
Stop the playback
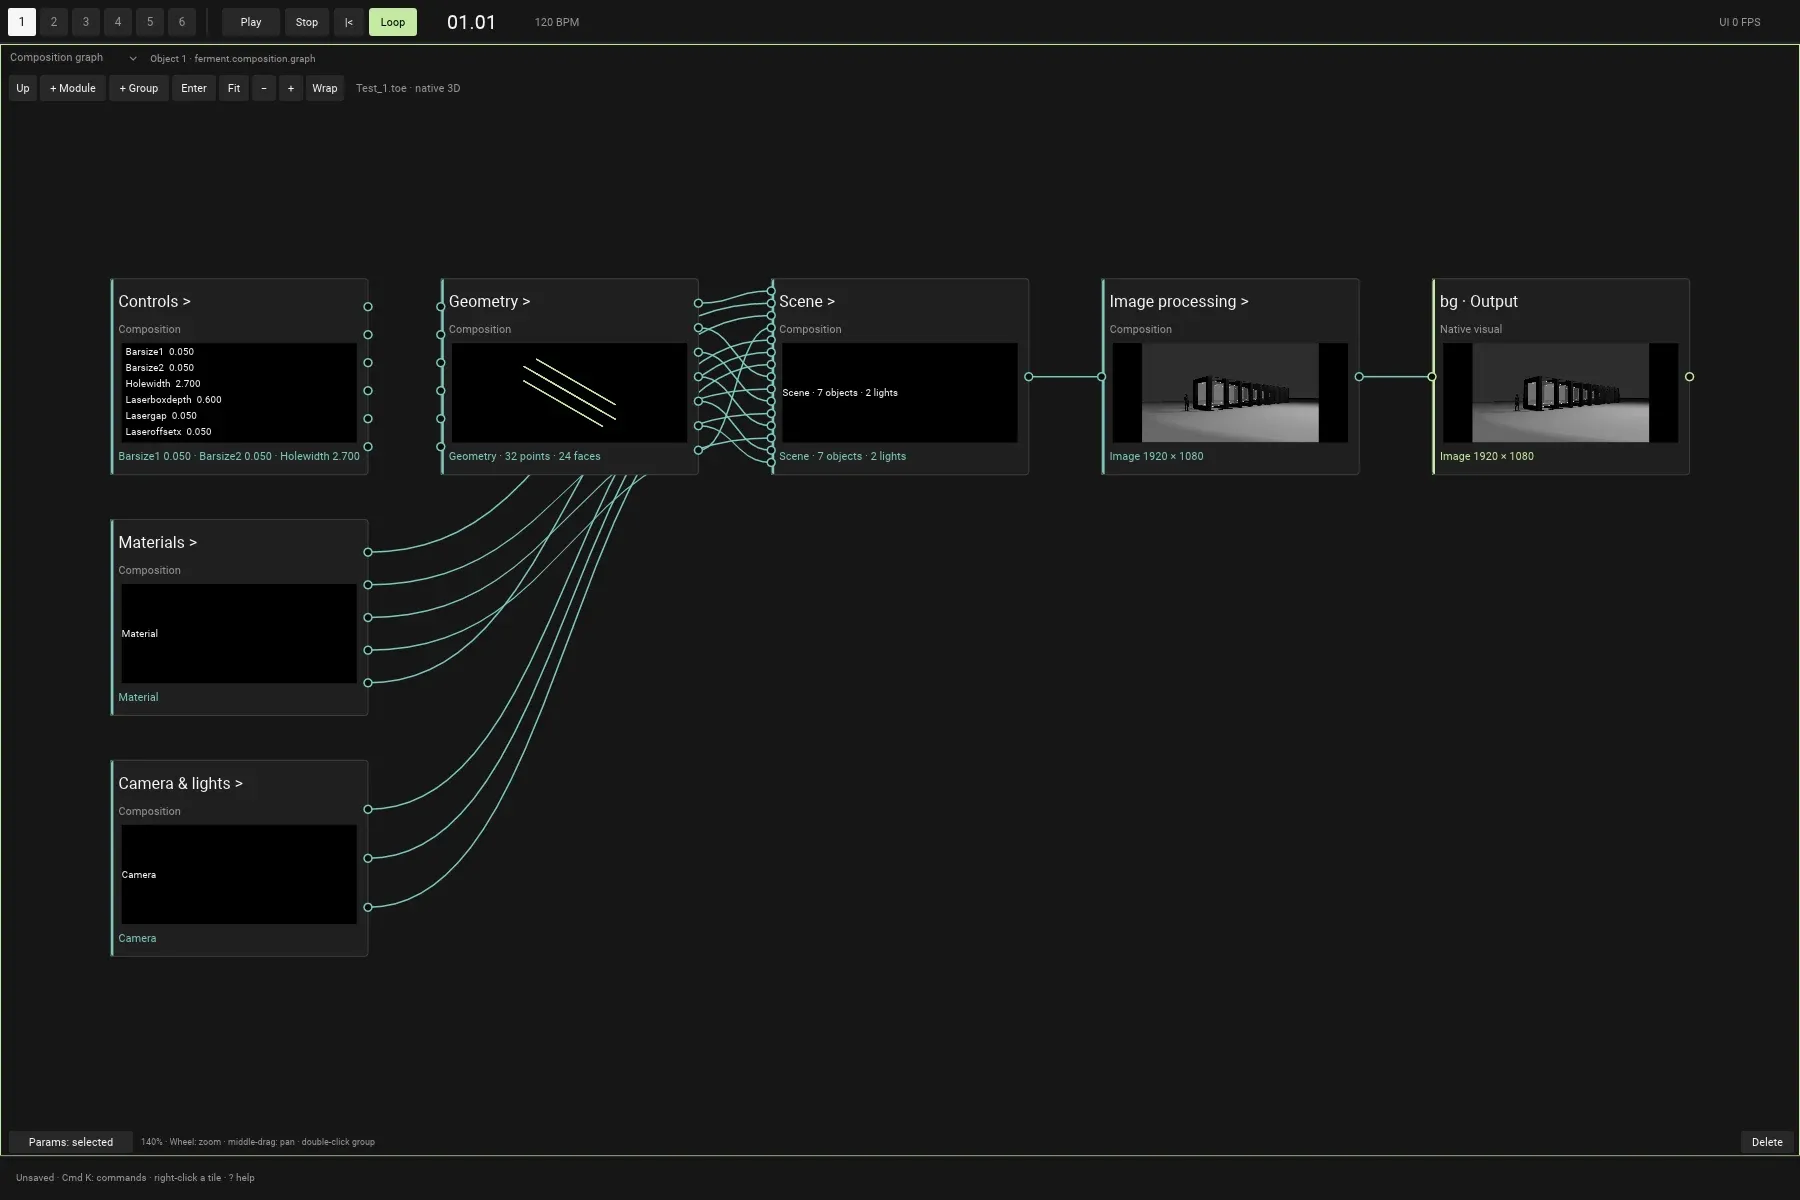click(307, 22)
